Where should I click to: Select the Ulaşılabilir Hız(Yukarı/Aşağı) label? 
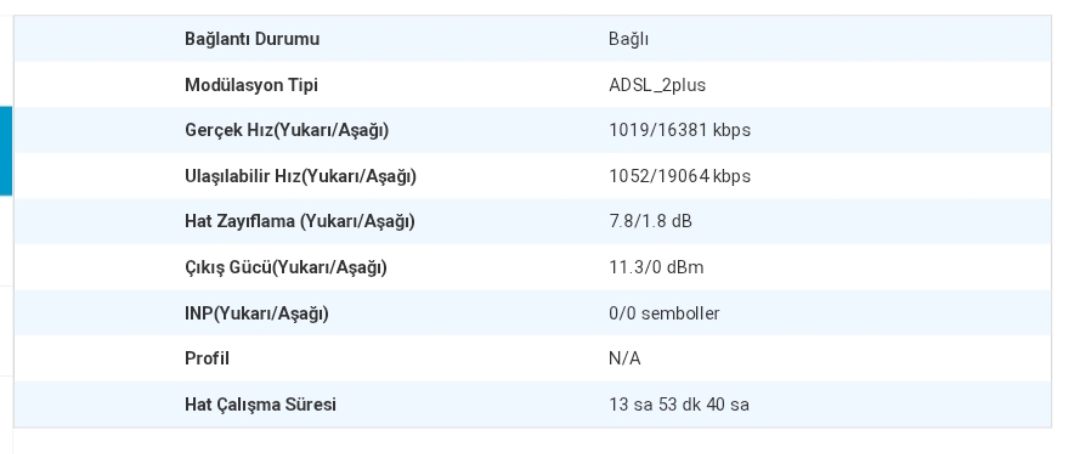coord(300,176)
